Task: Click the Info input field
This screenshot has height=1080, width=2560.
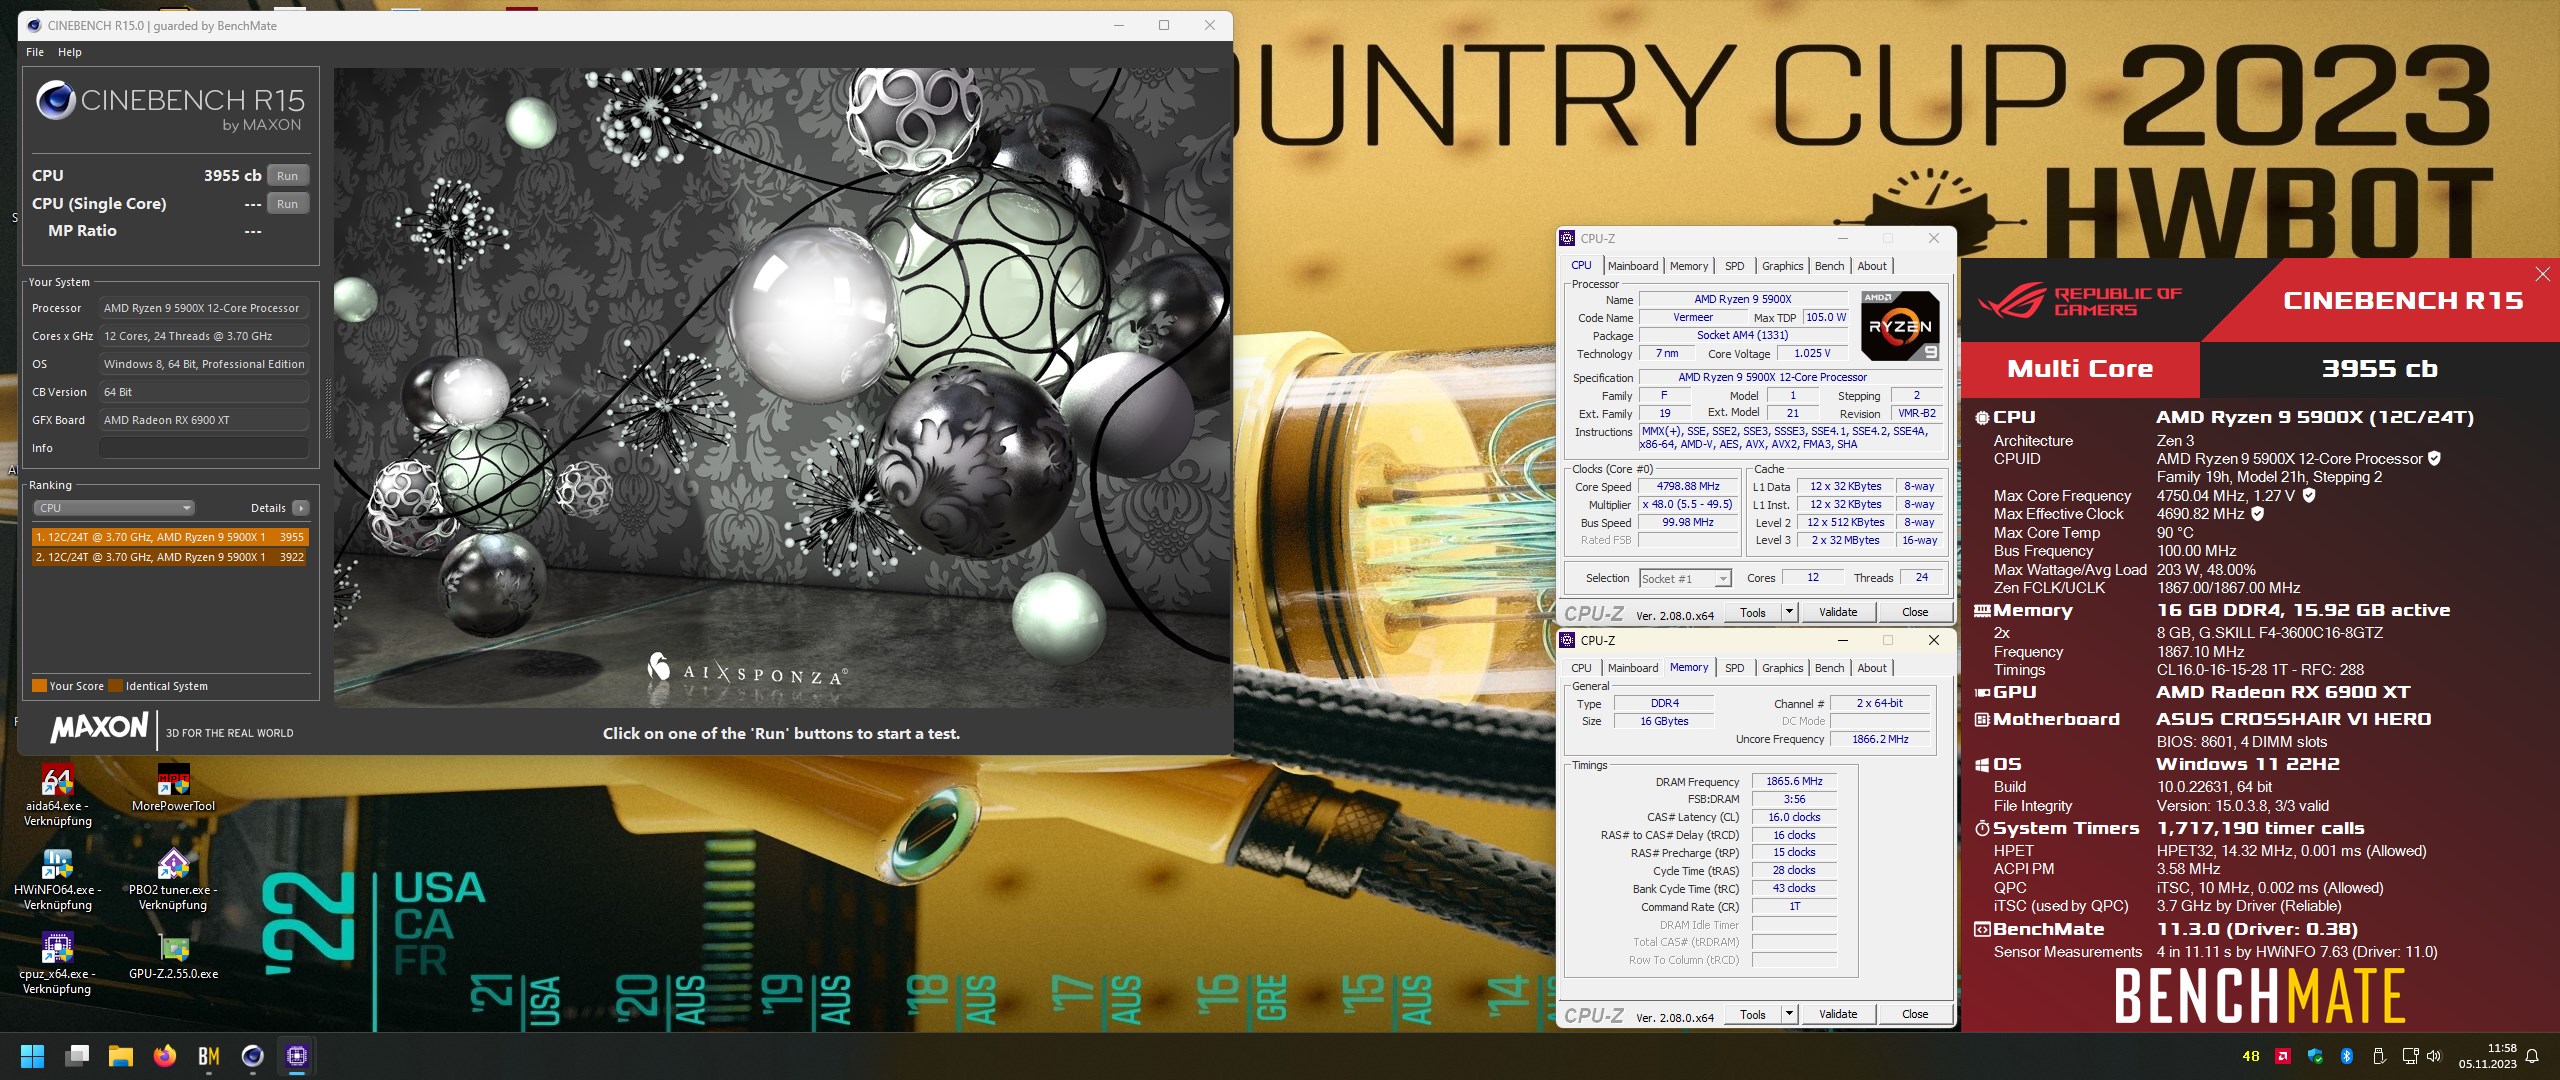Action: (203, 448)
